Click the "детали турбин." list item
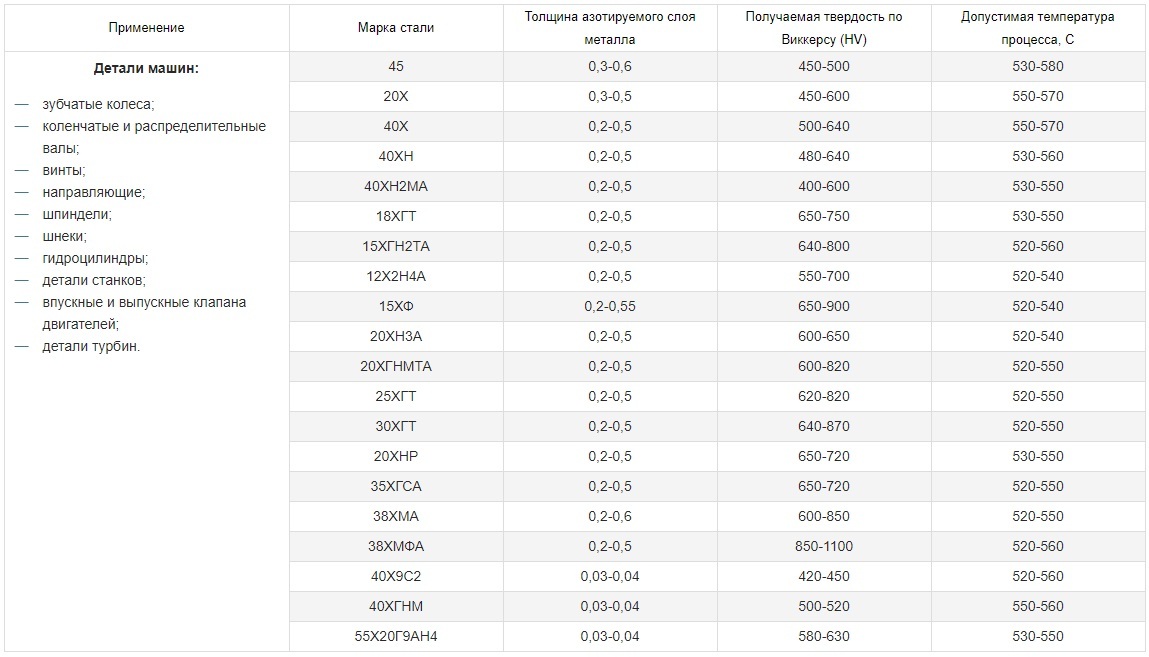 pos(91,346)
